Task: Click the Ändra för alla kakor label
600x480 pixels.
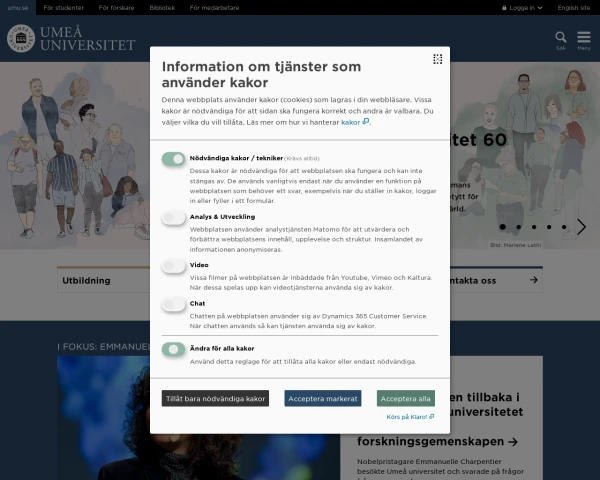Action: (x=222, y=348)
